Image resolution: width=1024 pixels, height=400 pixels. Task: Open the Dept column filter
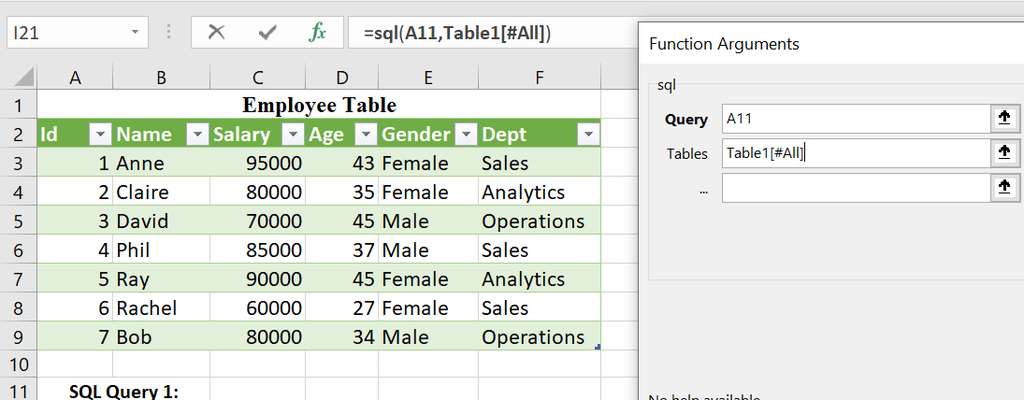(587, 135)
